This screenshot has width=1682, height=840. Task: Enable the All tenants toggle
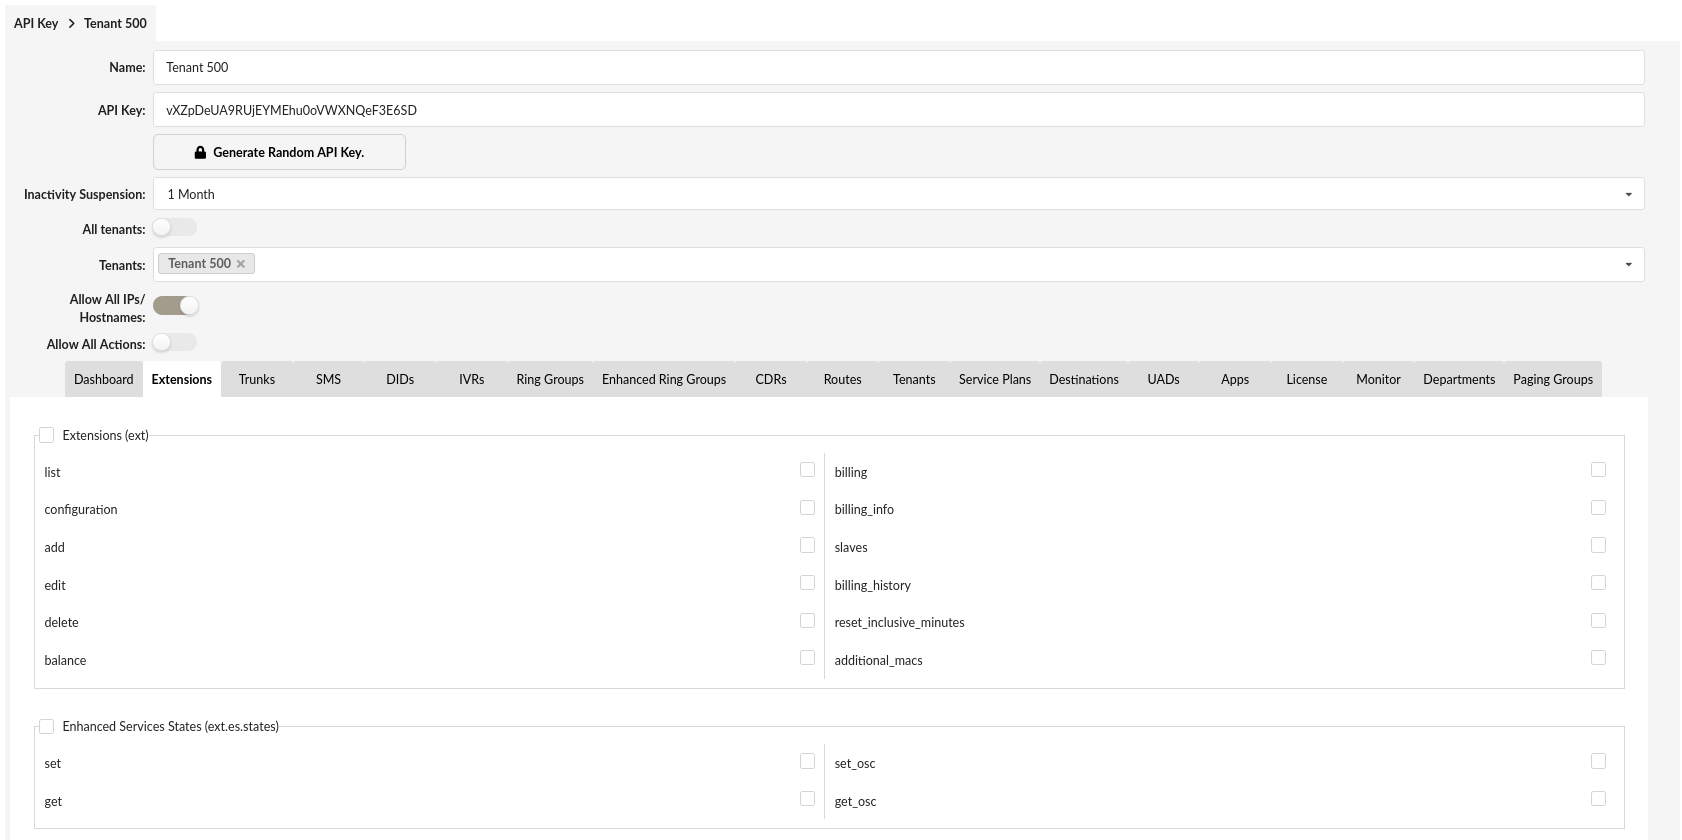[x=174, y=228]
